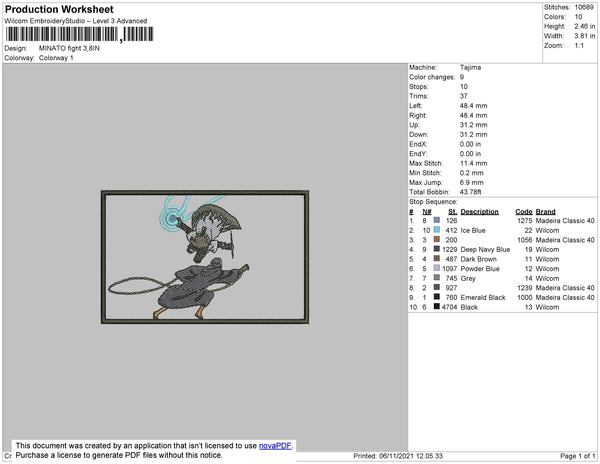Click the 'N#' column header
This screenshot has width=600, height=464.
[427, 212]
